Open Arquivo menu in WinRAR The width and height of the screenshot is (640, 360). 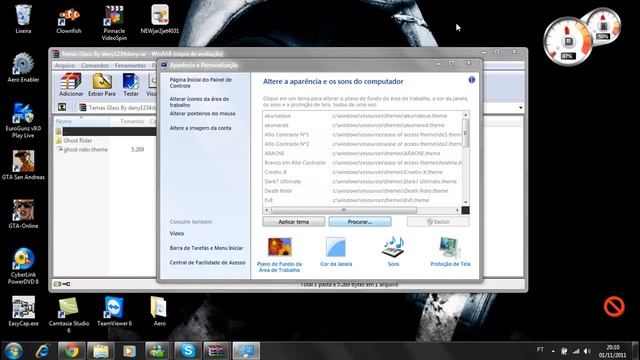pos(64,65)
